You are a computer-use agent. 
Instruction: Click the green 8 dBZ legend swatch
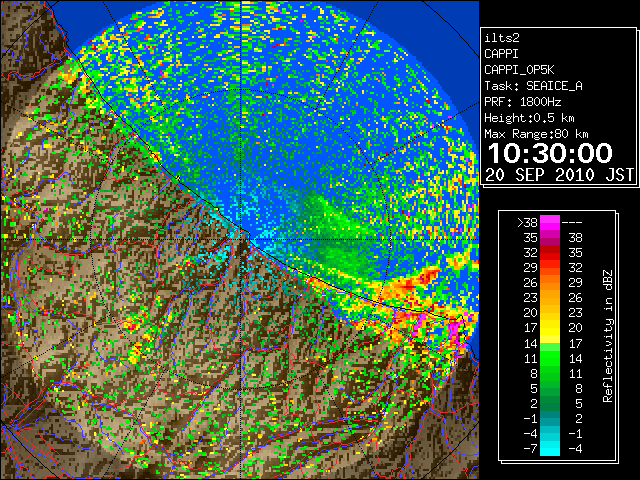click(550, 373)
